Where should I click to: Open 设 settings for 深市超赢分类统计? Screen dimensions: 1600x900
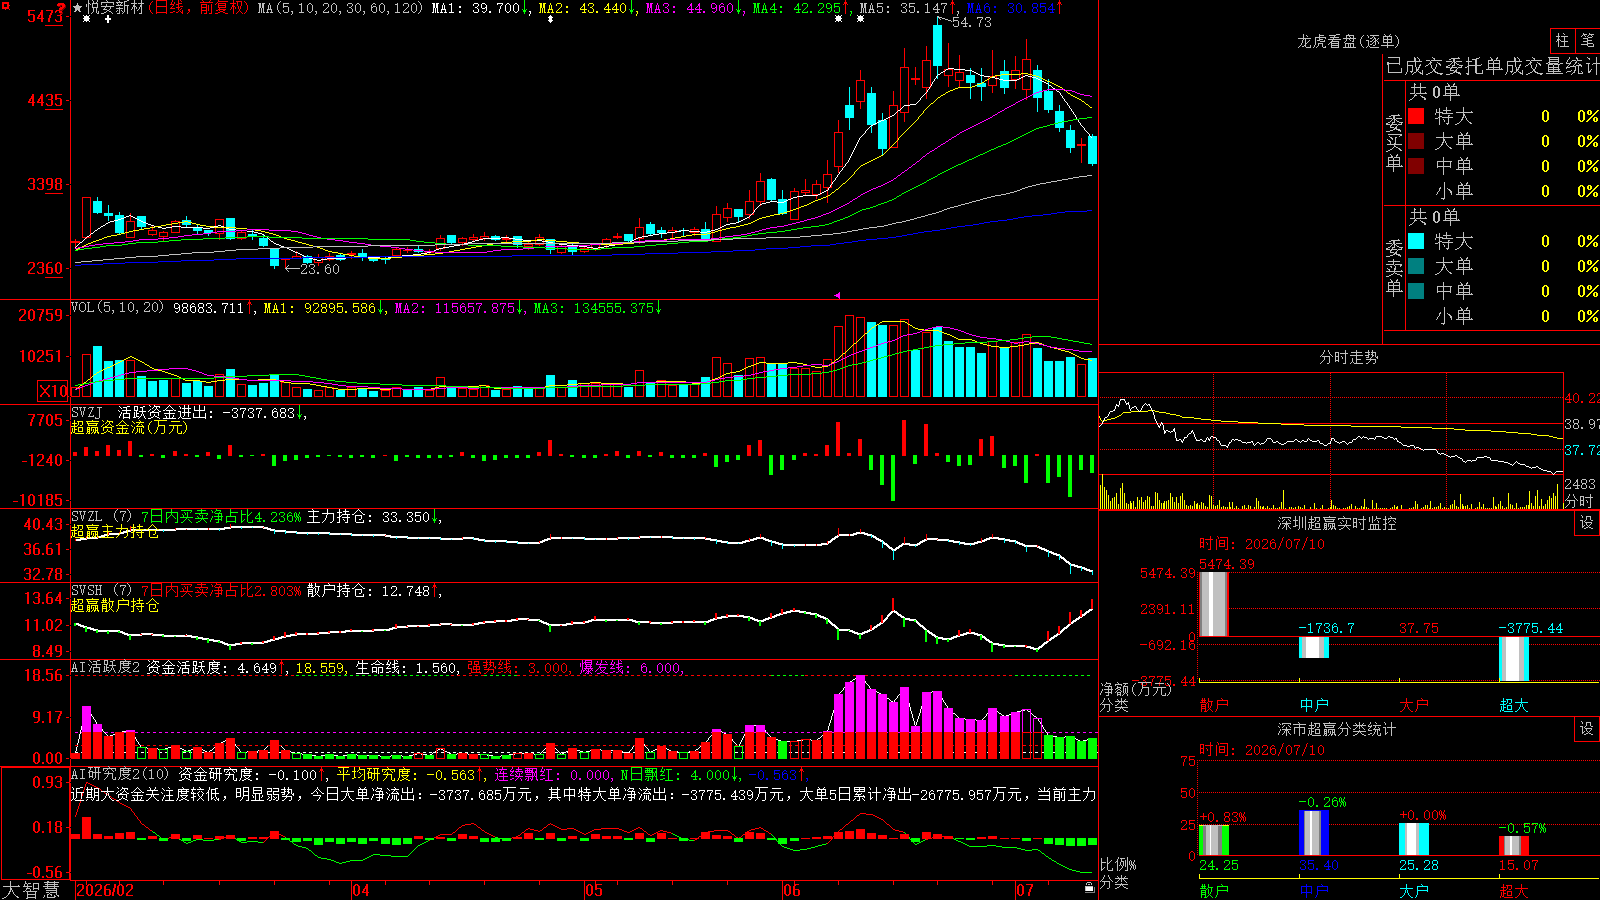(x=1587, y=729)
